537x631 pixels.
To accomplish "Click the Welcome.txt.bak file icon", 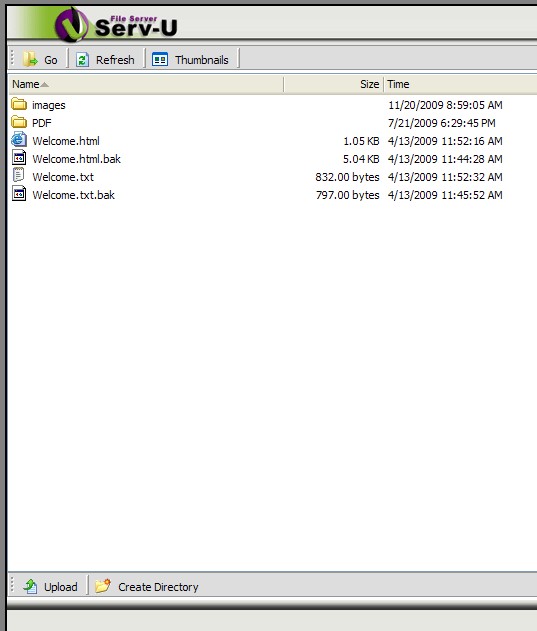I will 19,194.
